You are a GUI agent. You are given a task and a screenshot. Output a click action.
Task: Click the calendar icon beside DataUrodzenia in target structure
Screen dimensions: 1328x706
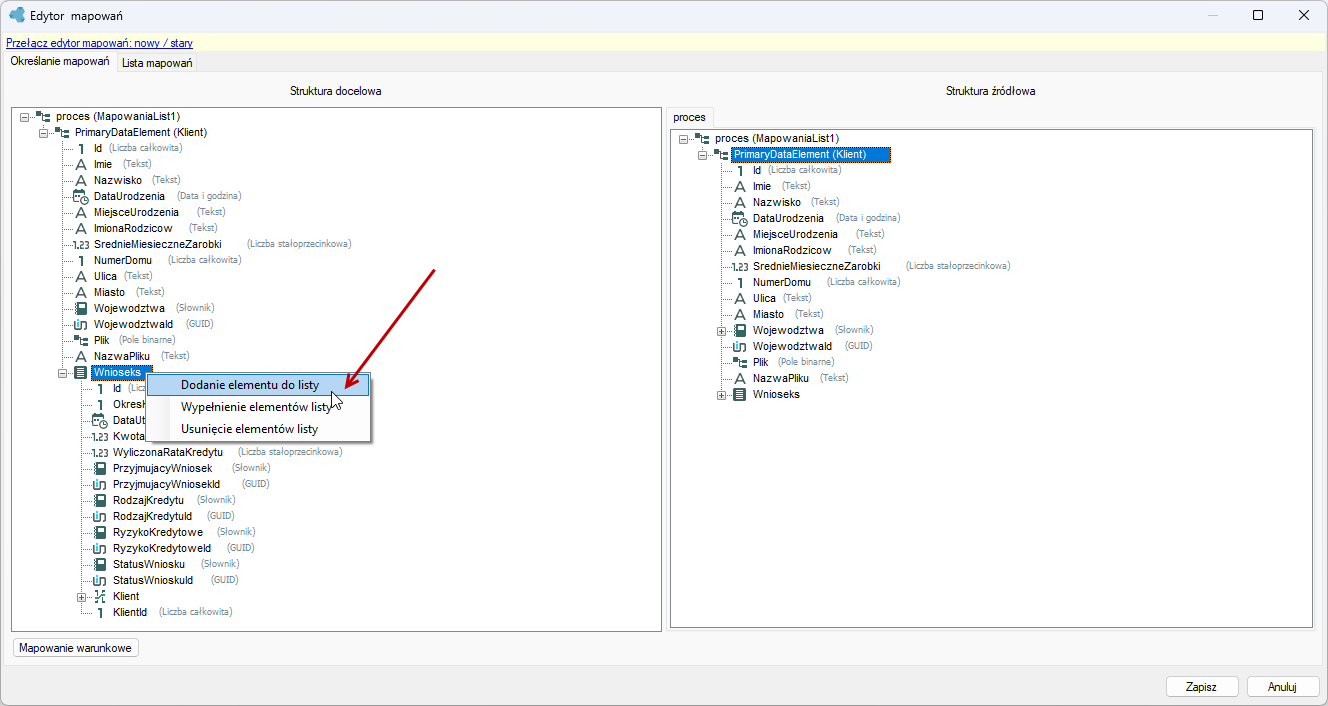tap(81, 196)
